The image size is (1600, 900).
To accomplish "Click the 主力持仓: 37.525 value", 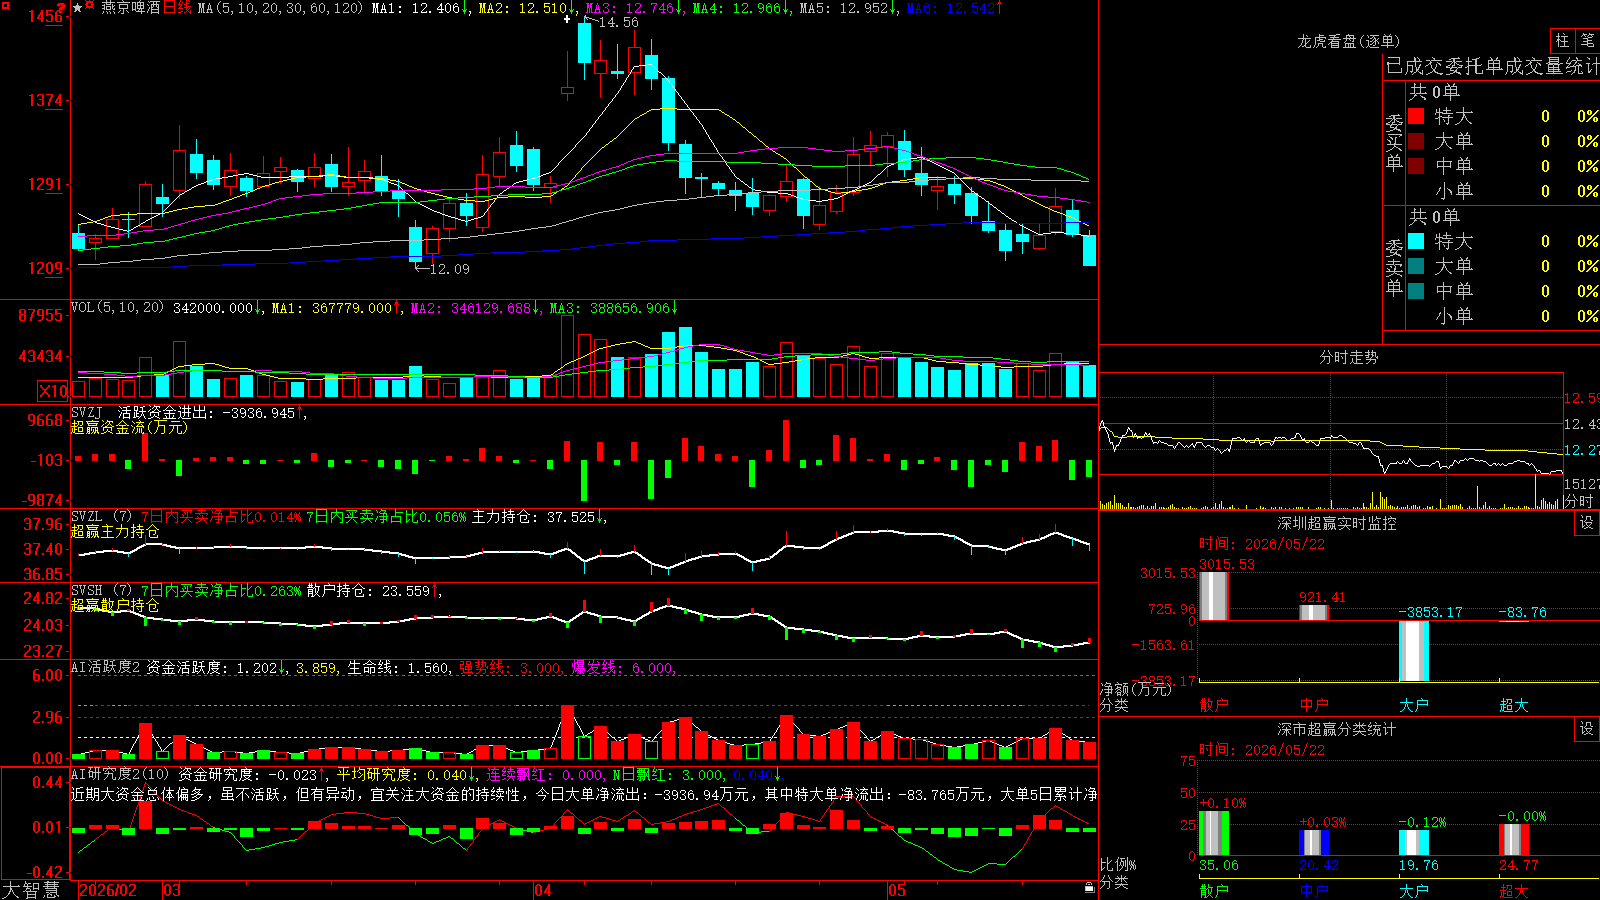I will click(x=533, y=517).
